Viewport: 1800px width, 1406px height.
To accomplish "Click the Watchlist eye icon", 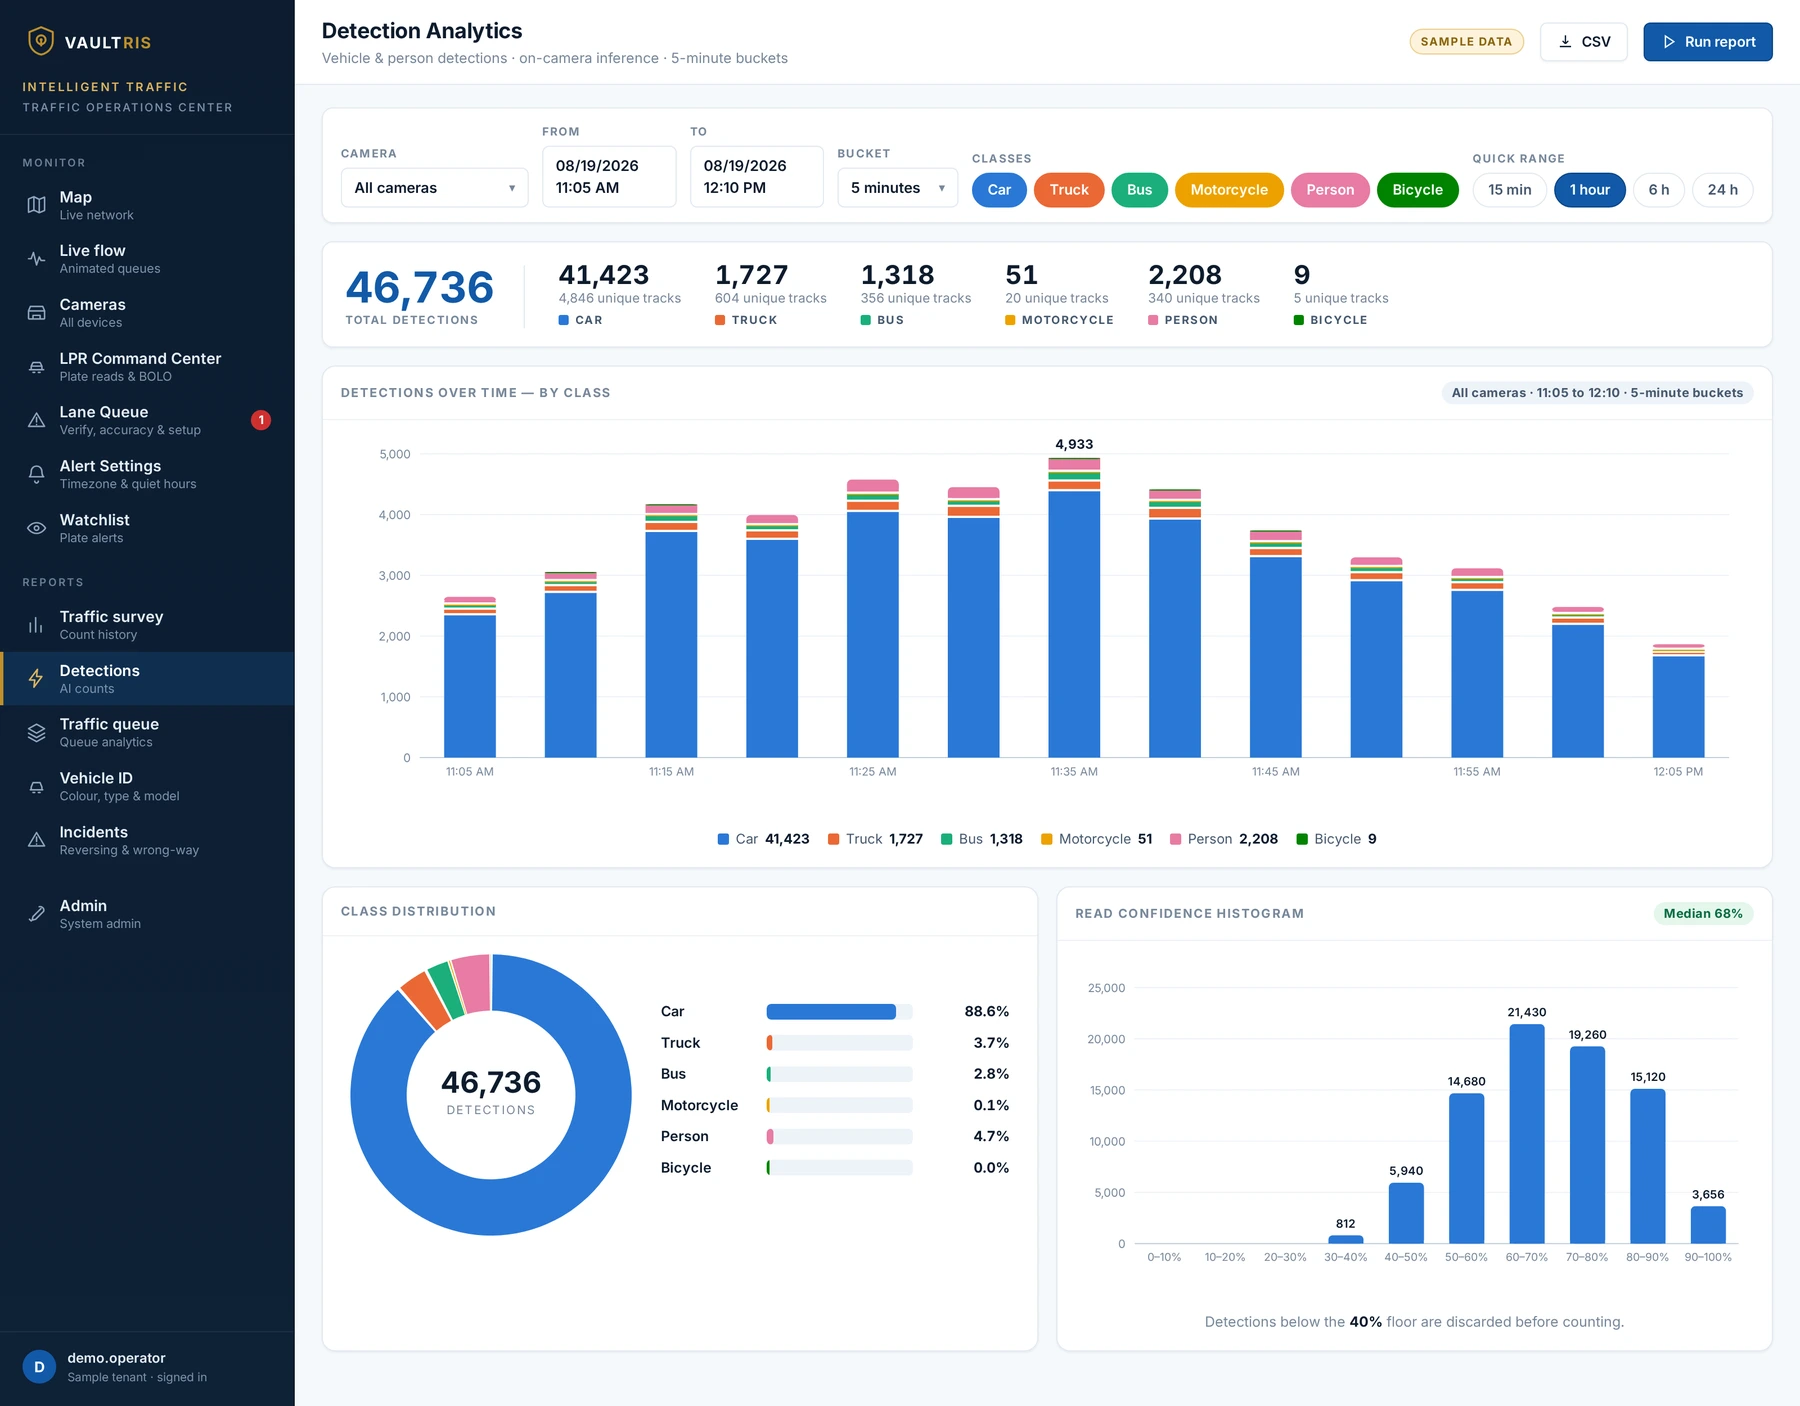I will (36, 528).
